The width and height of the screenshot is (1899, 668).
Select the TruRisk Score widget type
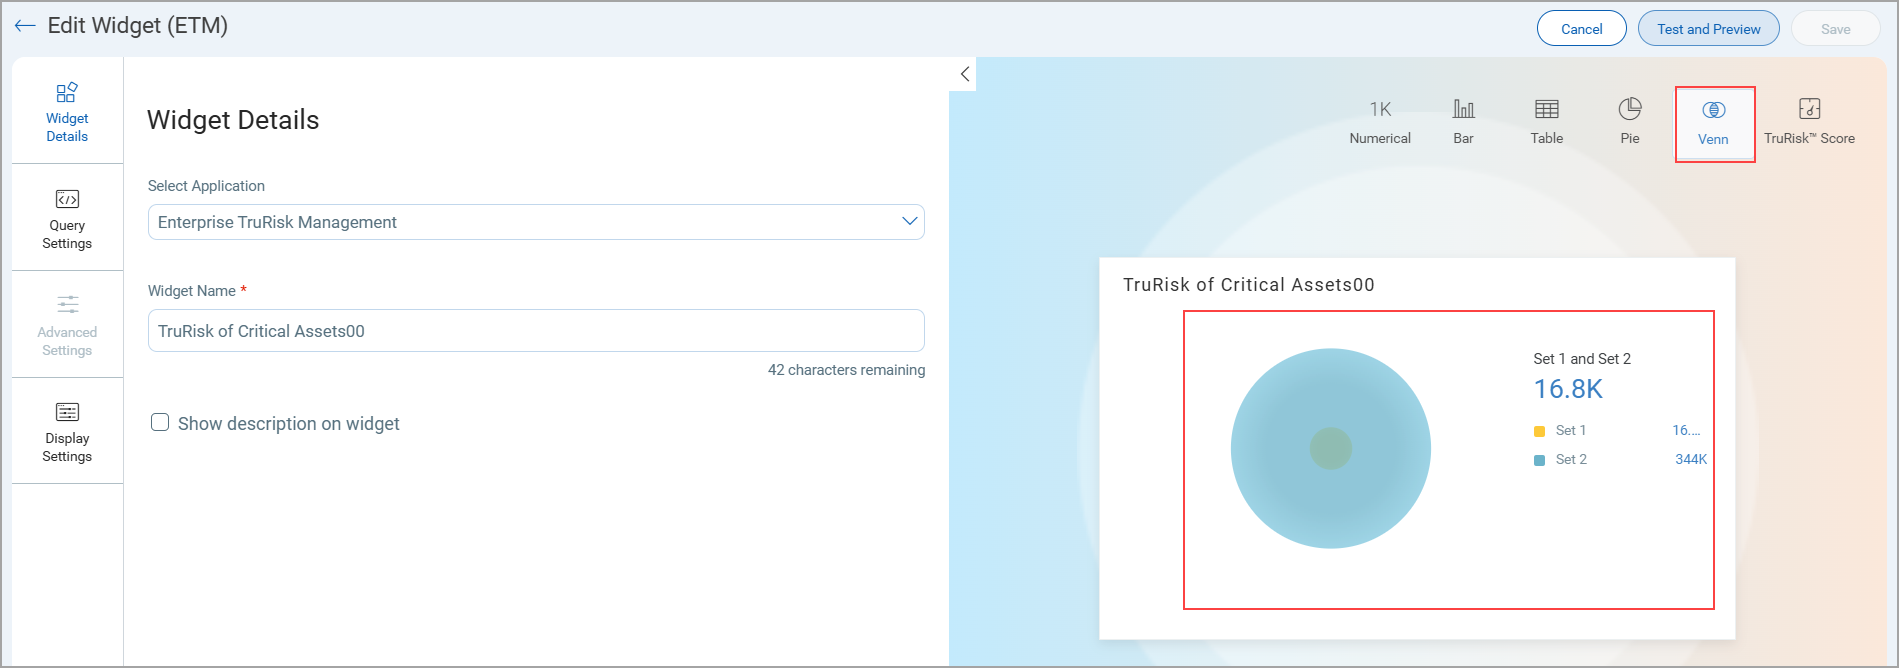point(1809,122)
